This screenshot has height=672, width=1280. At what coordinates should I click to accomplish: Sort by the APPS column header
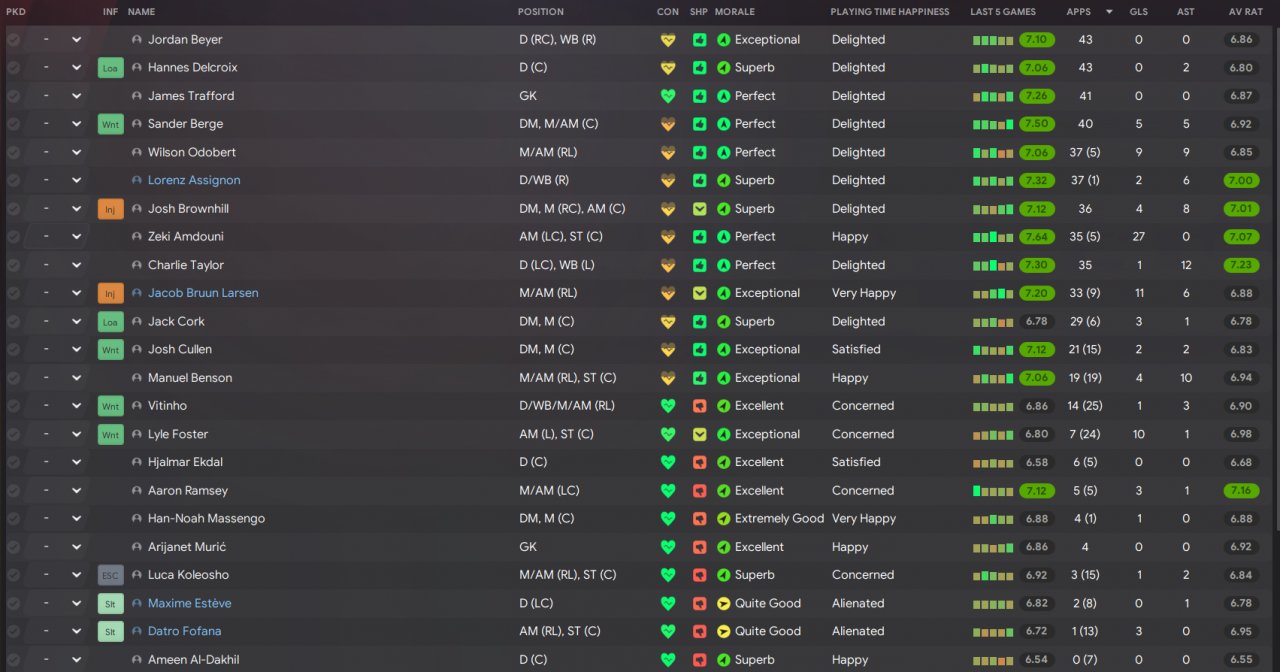1079,12
